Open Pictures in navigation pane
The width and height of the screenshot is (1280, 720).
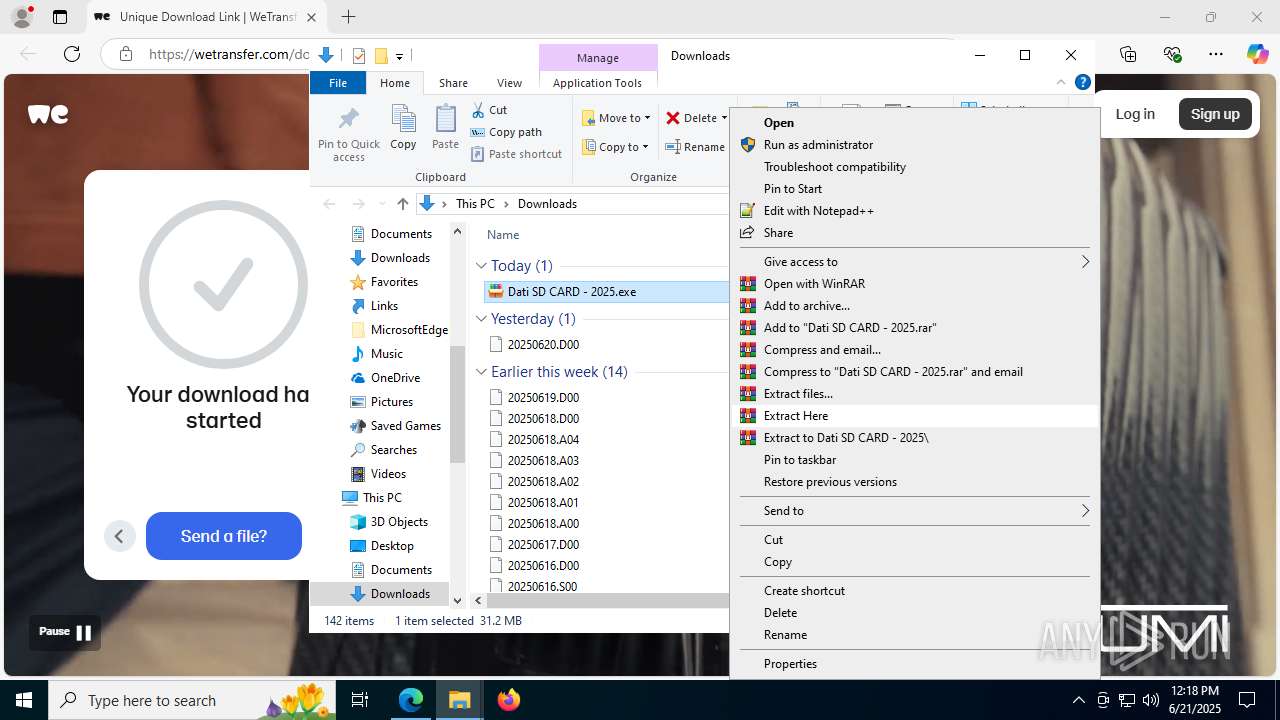[x=391, y=402]
